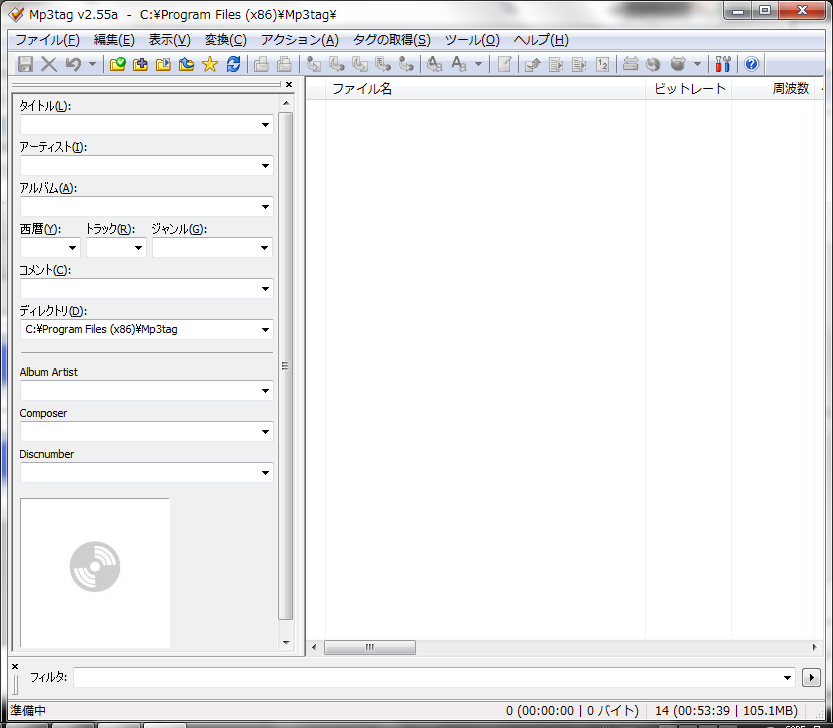Open the 変換(C) menu
This screenshot has width=833, height=728.
point(226,40)
